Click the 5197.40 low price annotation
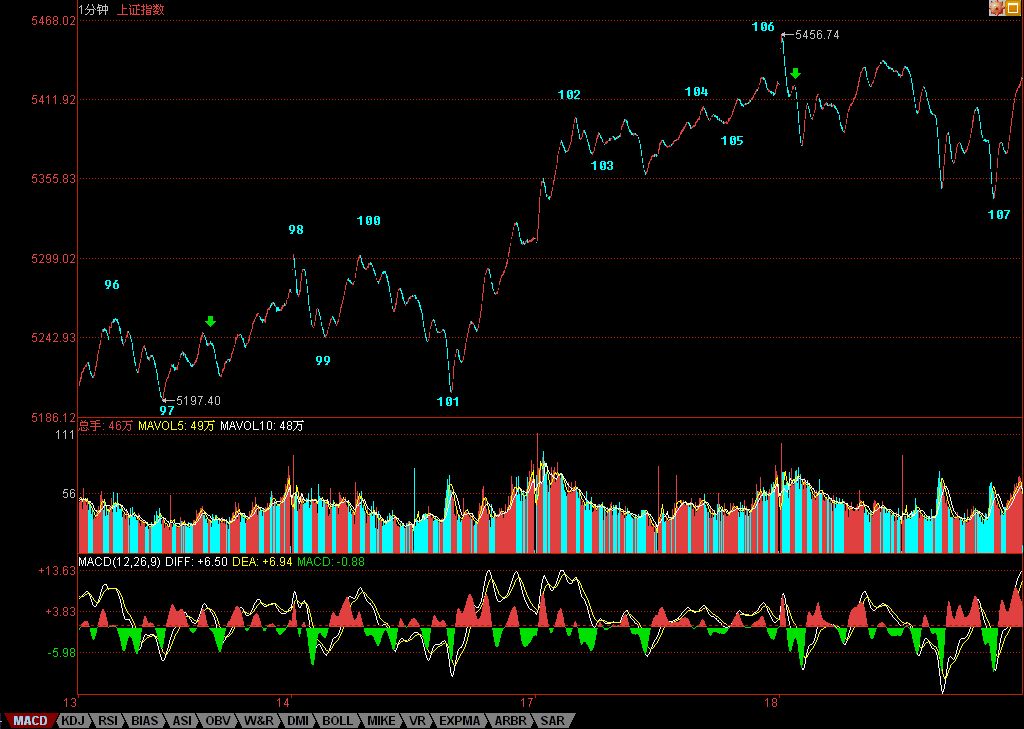 [198, 400]
